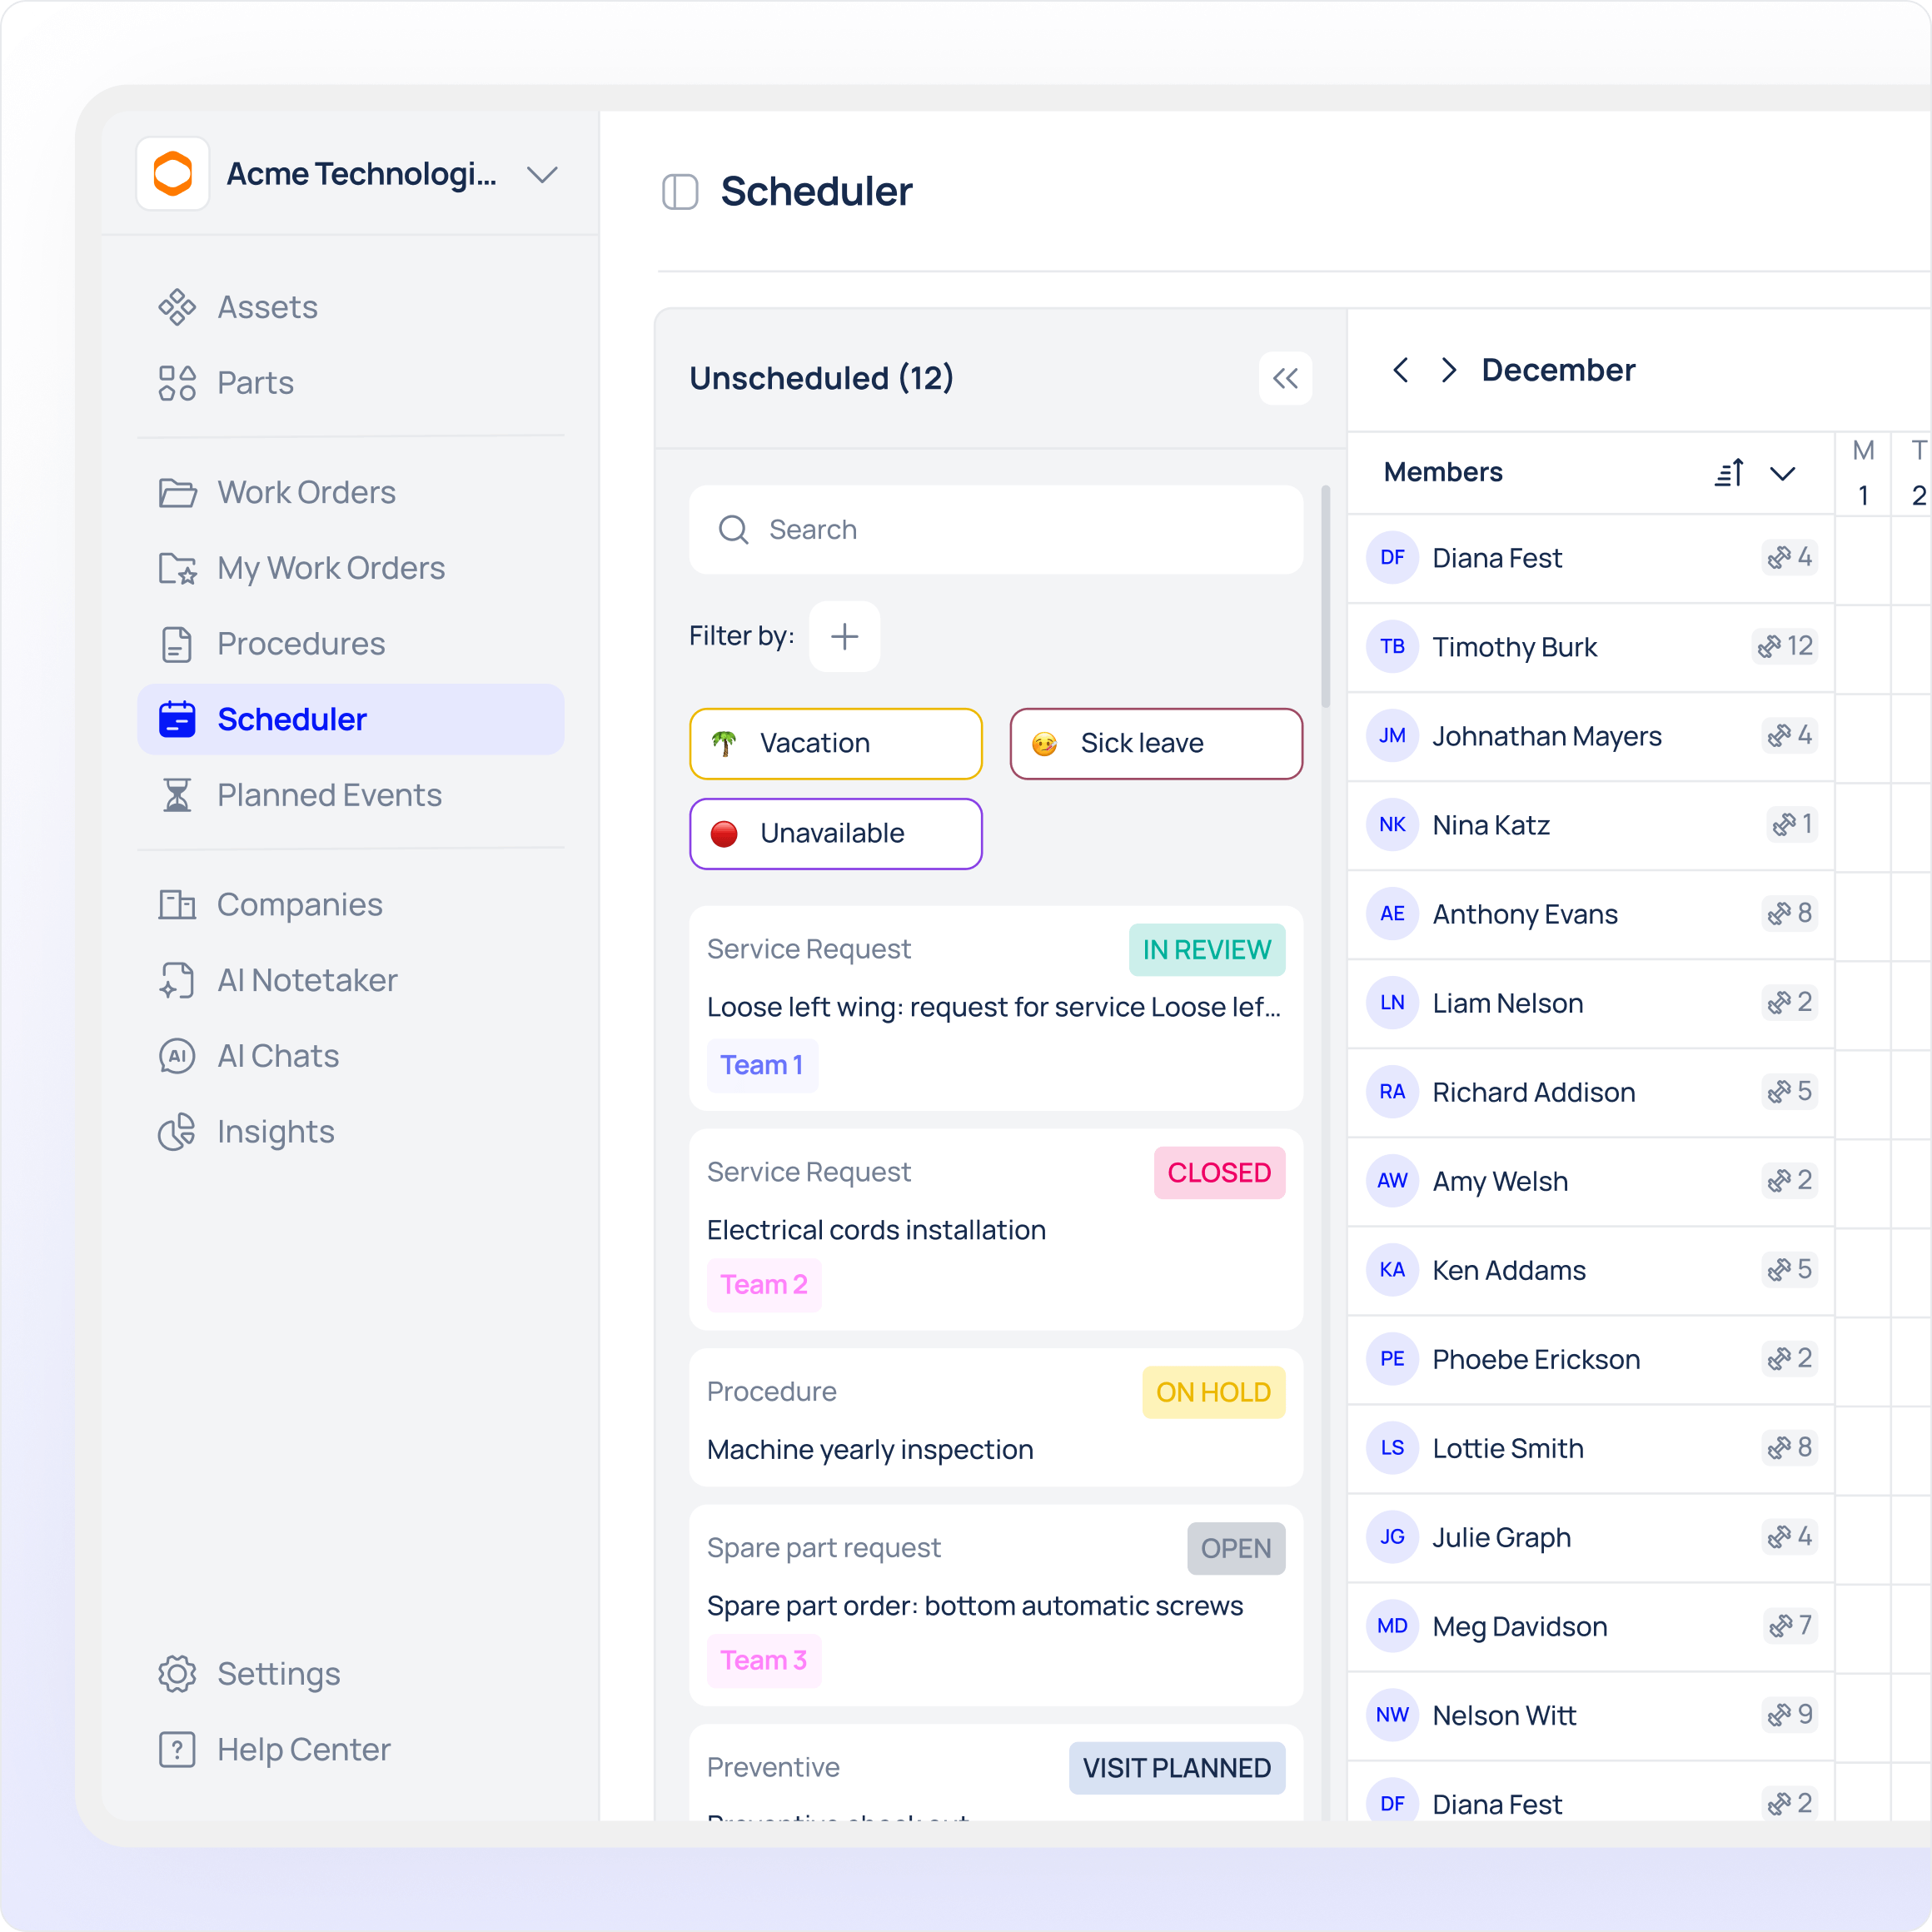Viewport: 1932px width, 1932px height.
Task: Expand the Members column dropdown chevron
Action: [x=1782, y=472]
